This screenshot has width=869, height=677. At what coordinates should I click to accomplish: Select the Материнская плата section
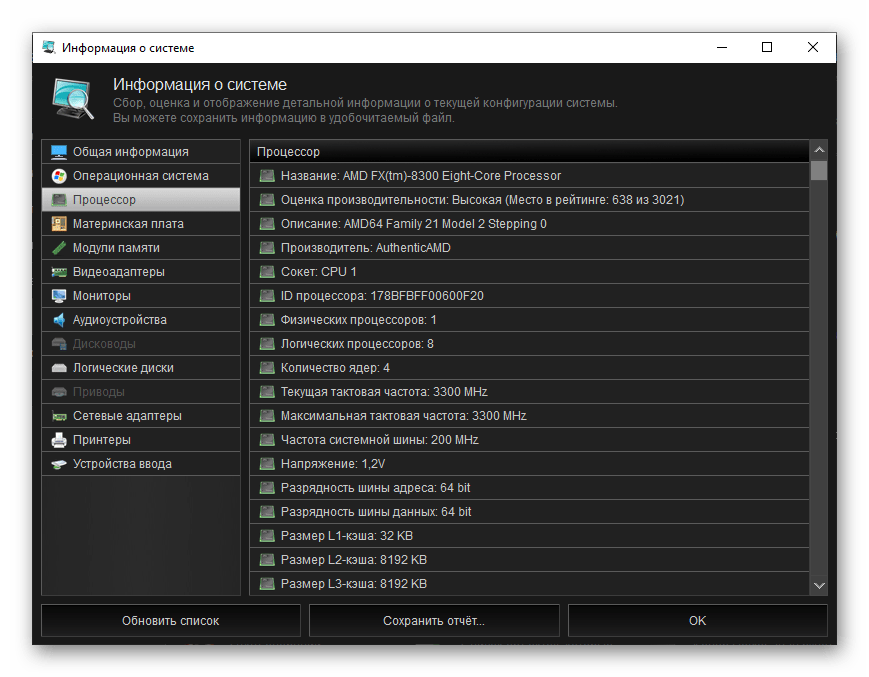[141, 224]
